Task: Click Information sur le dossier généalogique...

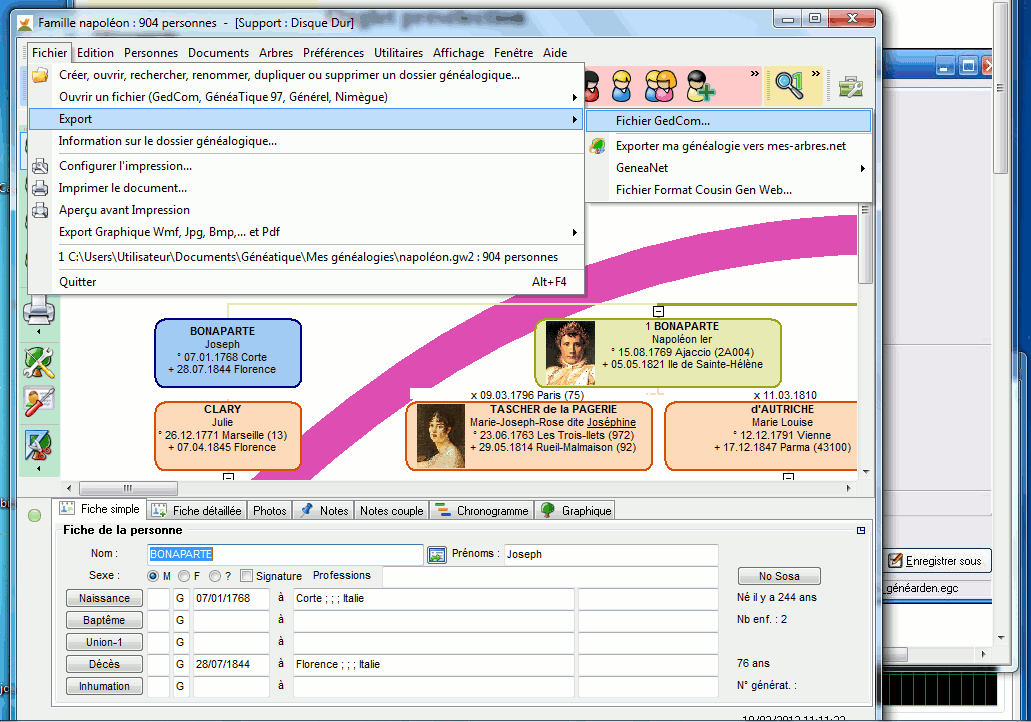Action: [x=306, y=141]
